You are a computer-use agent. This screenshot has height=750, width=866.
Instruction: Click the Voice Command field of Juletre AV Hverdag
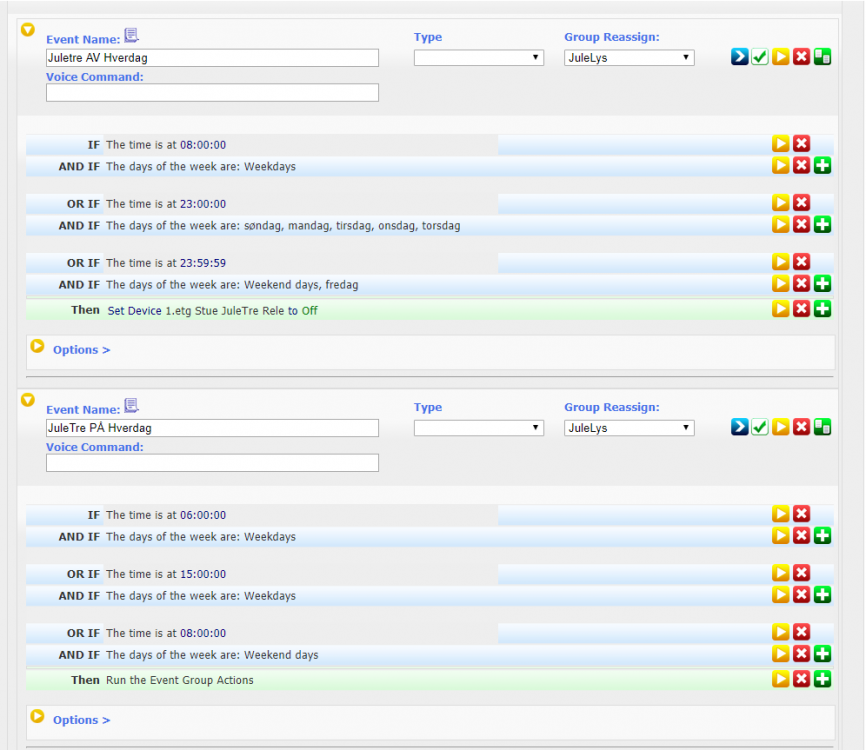[x=212, y=93]
